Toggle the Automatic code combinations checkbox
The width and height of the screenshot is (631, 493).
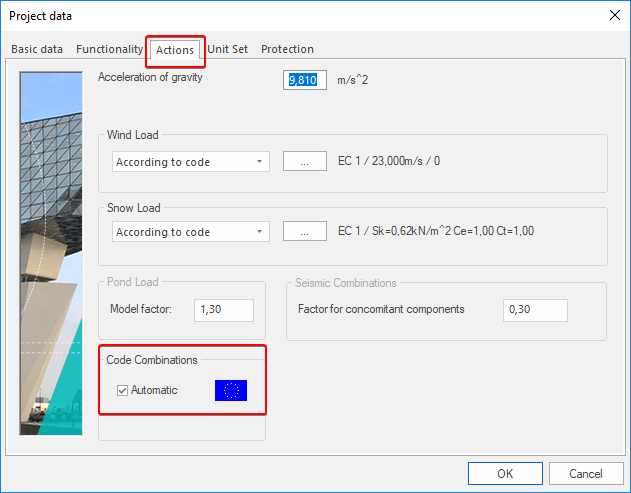(x=122, y=390)
